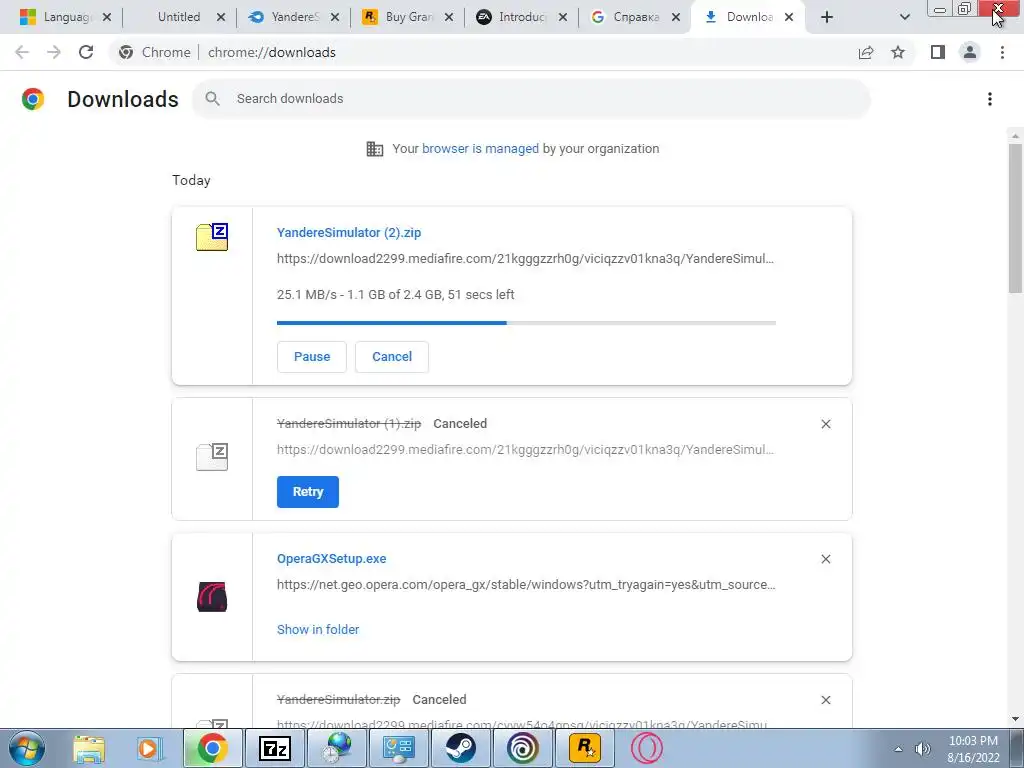Open the net.geo.opera.com source URL
The image size is (1024, 768).
pyautogui.click(x=526, y=584)
